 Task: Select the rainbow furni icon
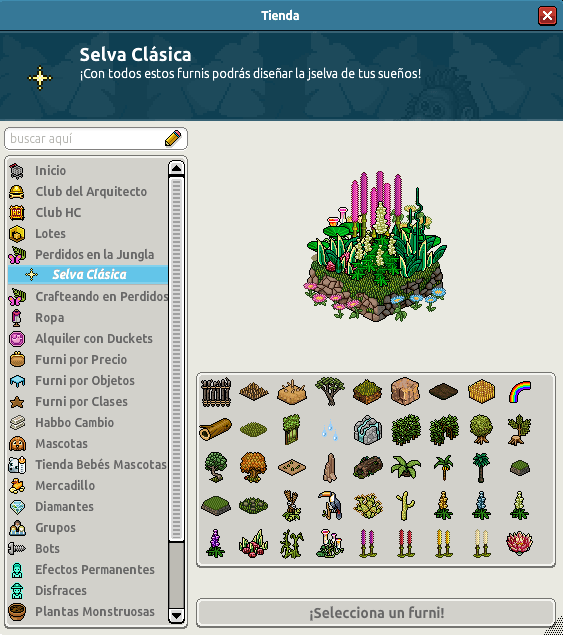point(520,392)
